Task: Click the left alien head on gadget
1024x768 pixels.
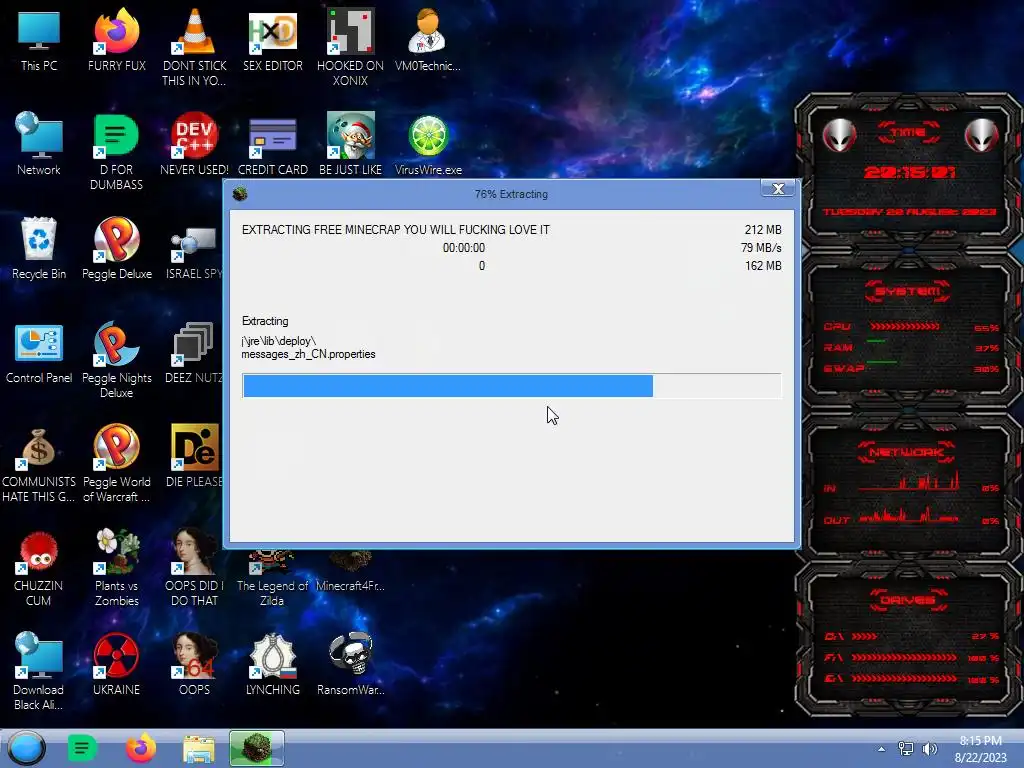Action: point(839,136)
